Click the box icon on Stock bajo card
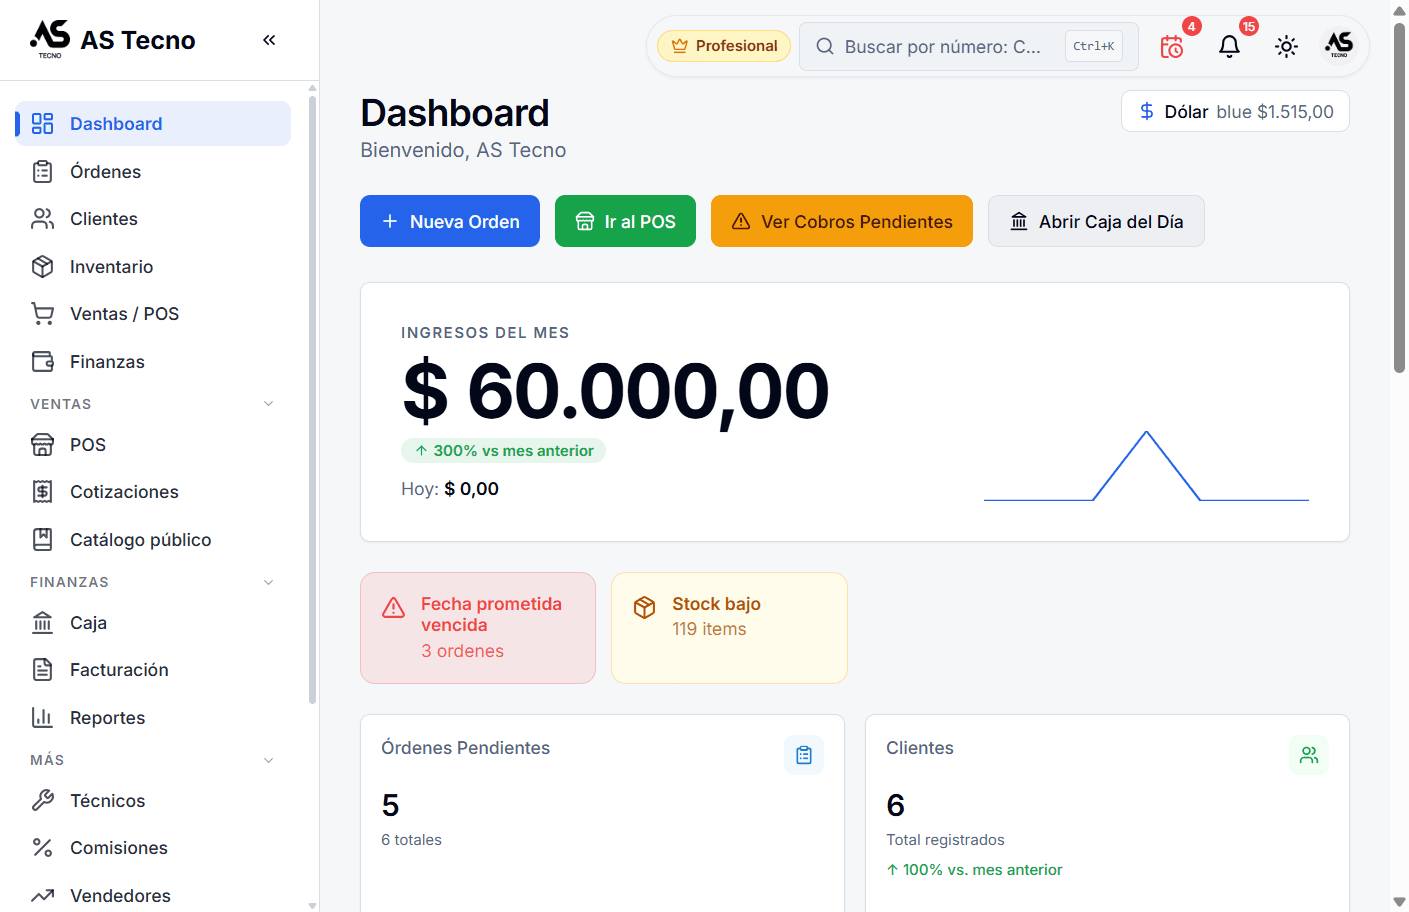The height and width of the screenshot is (912, 1409). (x=645, y=607)
